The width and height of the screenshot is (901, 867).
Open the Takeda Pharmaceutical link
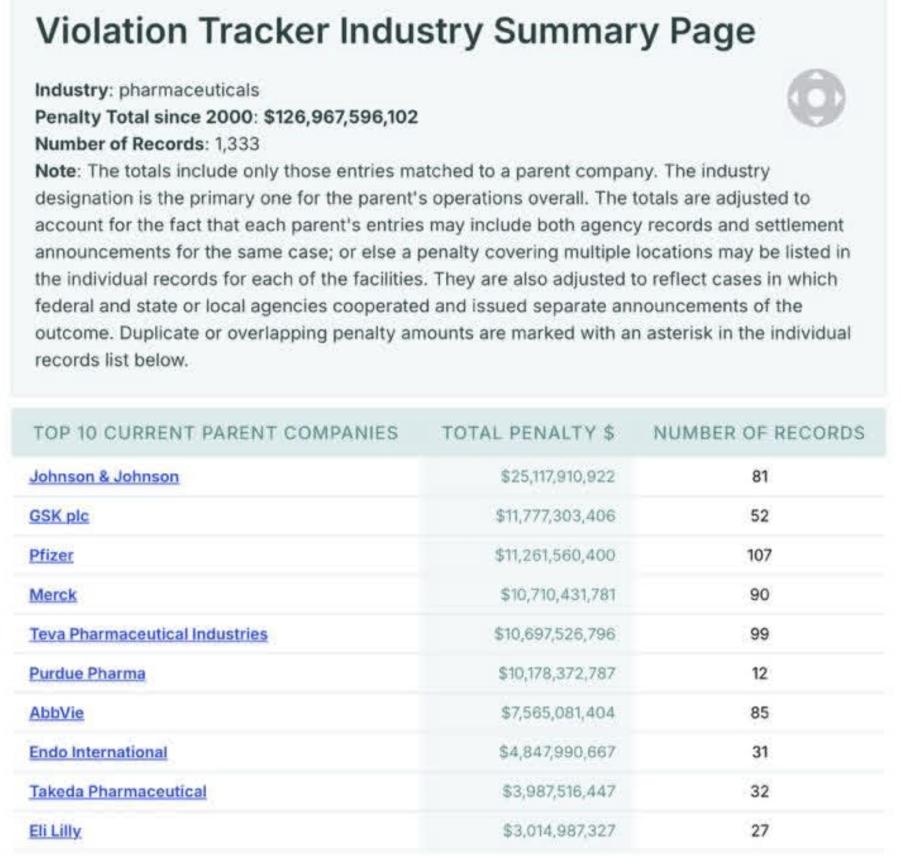pos(118,791)
